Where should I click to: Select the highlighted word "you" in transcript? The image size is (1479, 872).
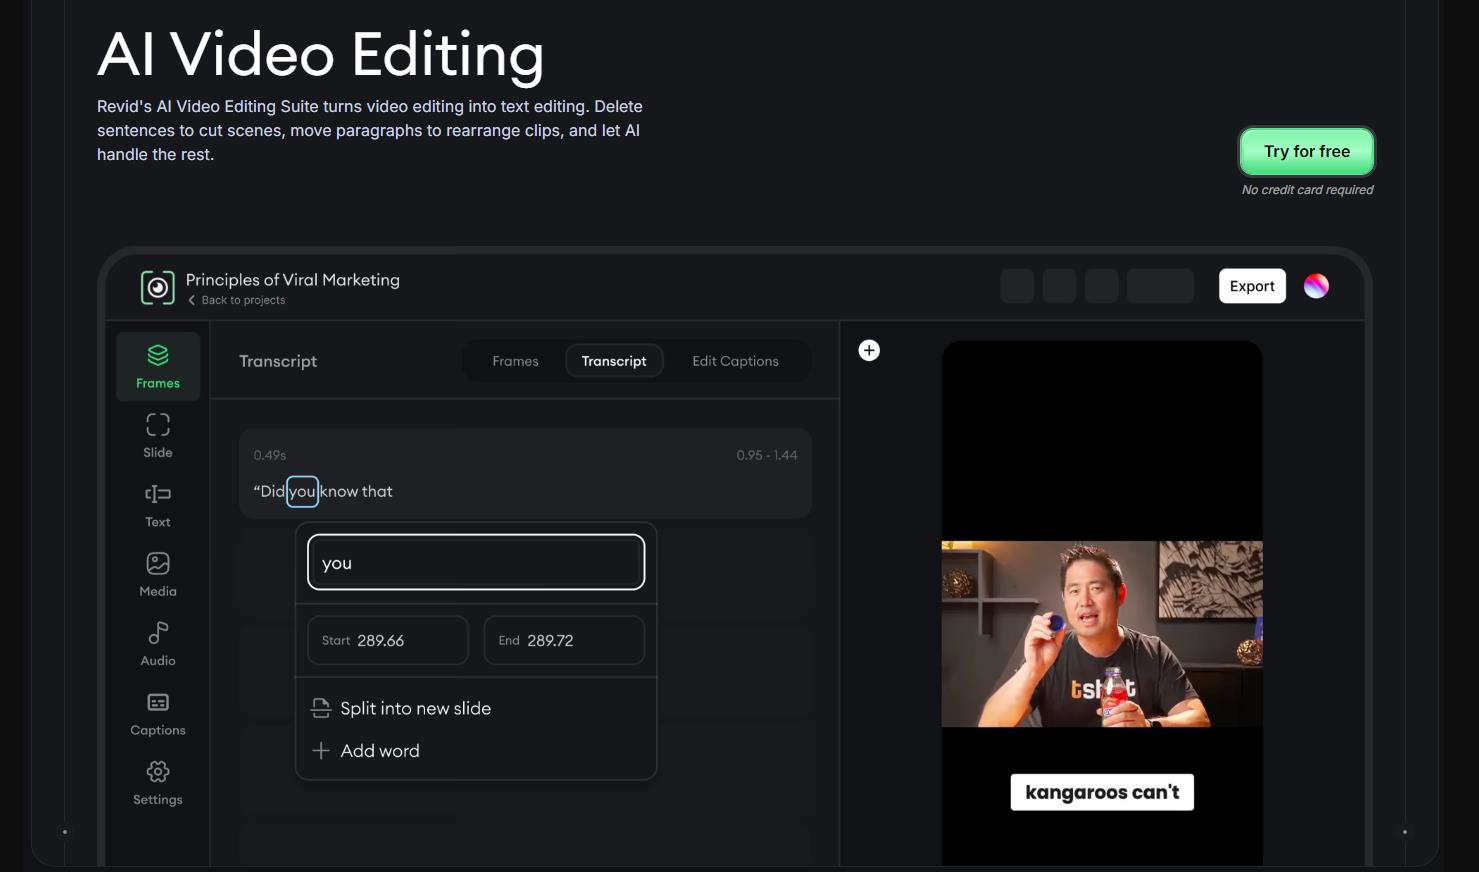(x=302, y=491)
